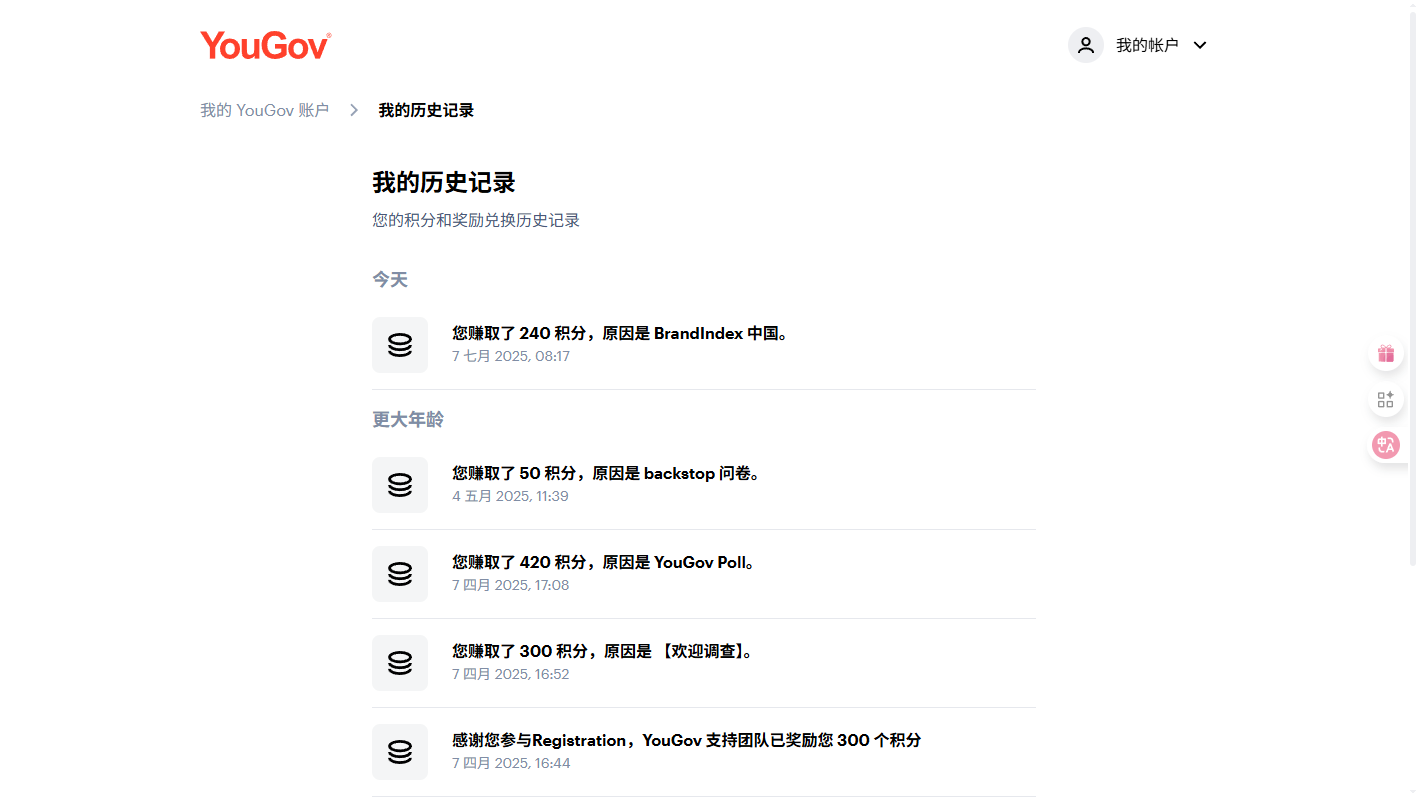Select the 50 积分 backstop 问卷 entry text
This screenshot has width=1418, height=797.
click(607, 474)
